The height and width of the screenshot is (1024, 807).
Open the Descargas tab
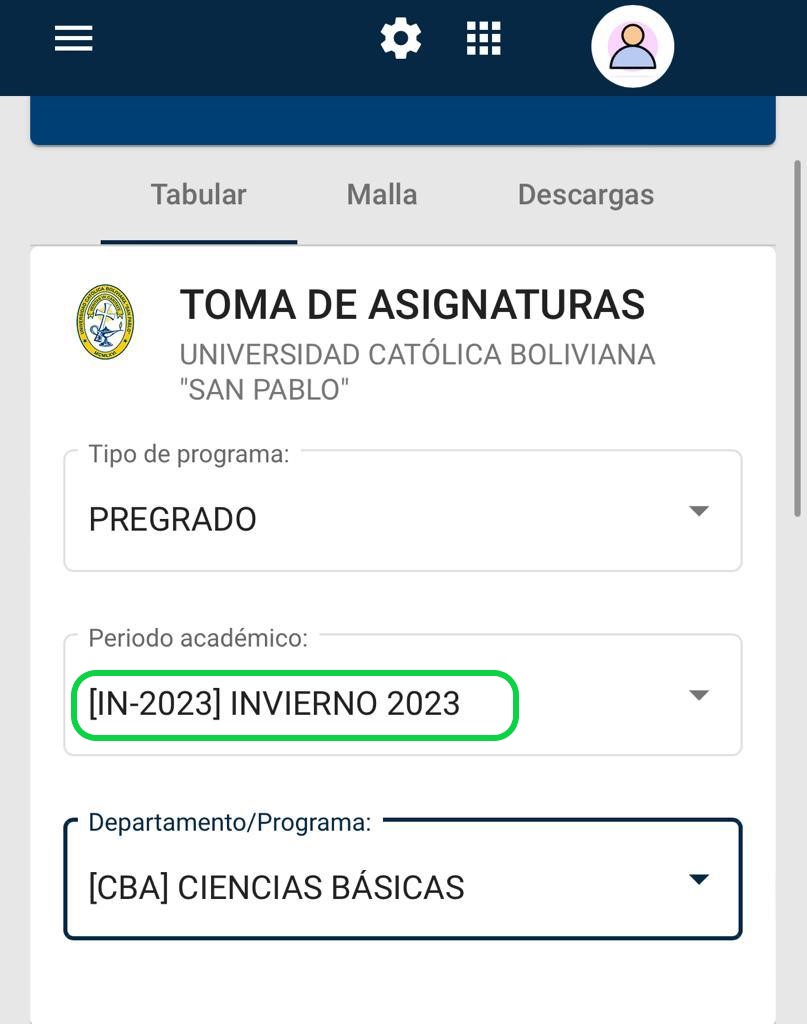tap(585, 194)
